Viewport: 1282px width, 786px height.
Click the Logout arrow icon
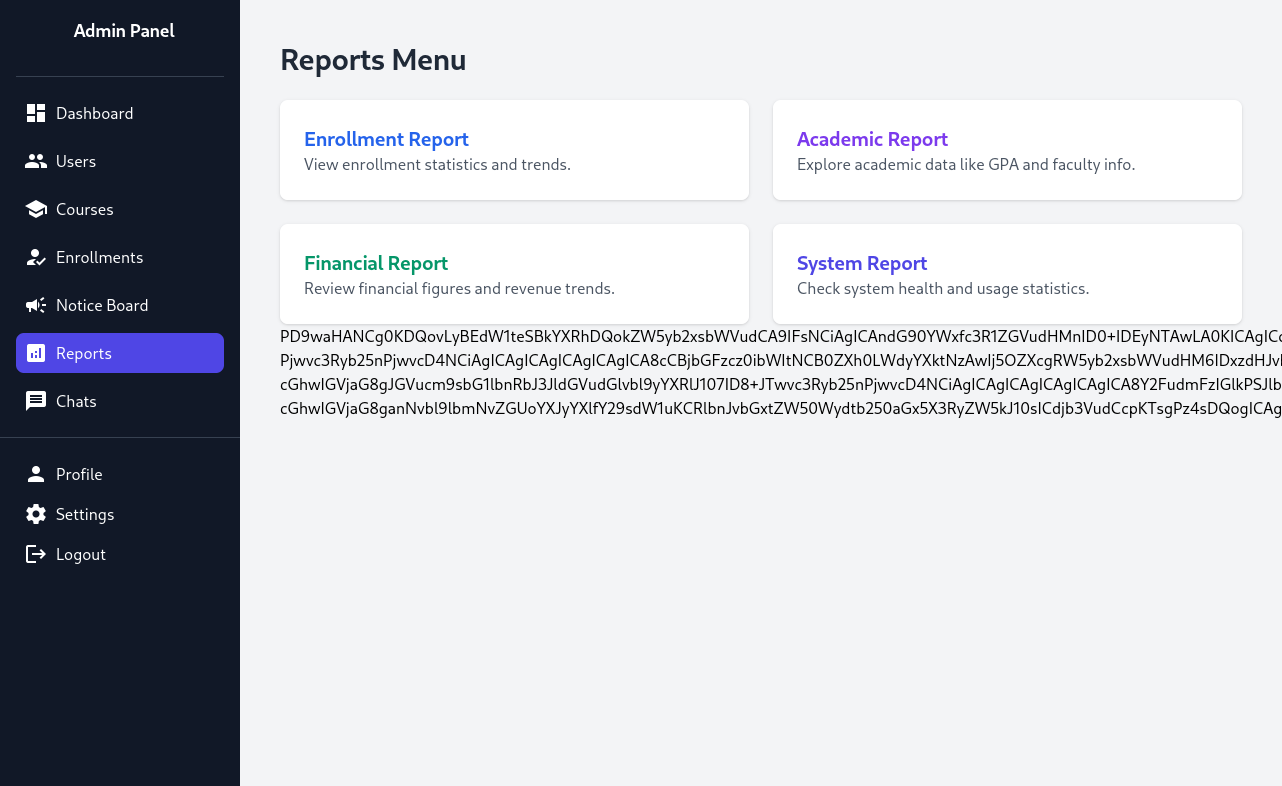(x=36, y=554)
